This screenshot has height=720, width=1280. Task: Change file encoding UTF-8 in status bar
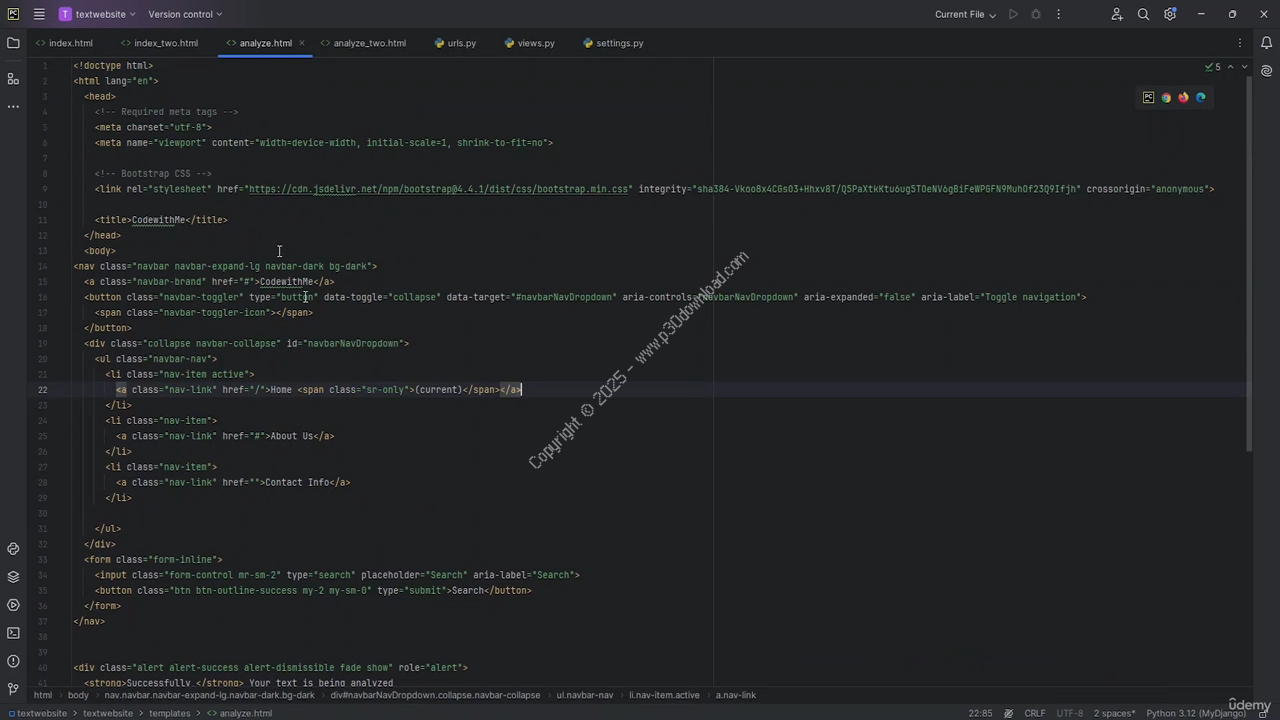pyautogui.click(x=1070, y=713)
